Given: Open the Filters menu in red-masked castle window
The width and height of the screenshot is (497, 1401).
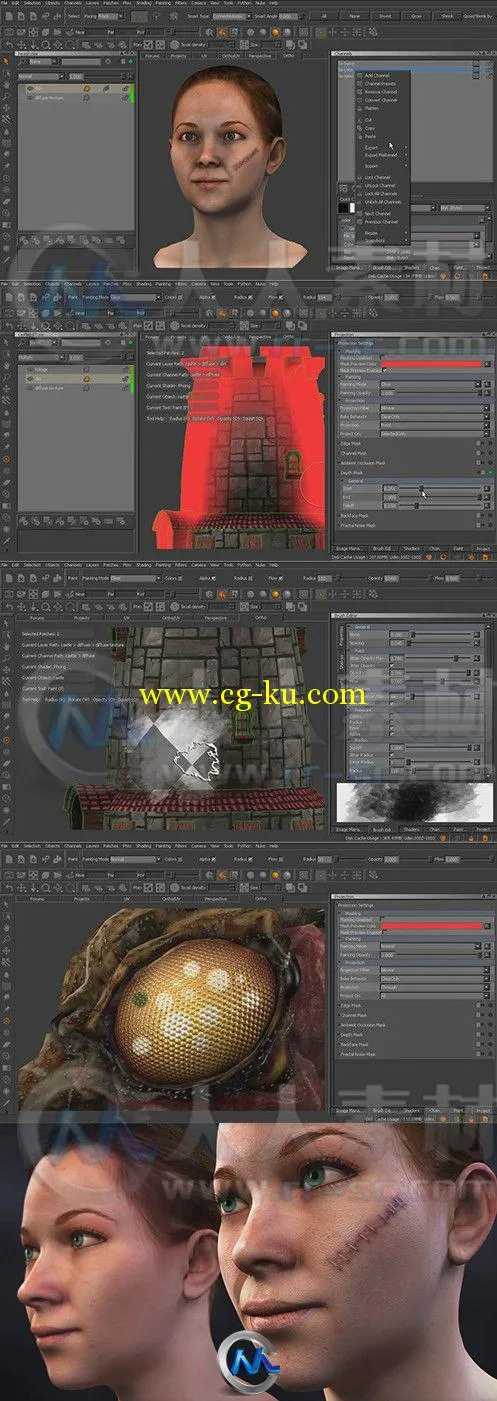Looking at the screenshot, I should coord(181,283).
